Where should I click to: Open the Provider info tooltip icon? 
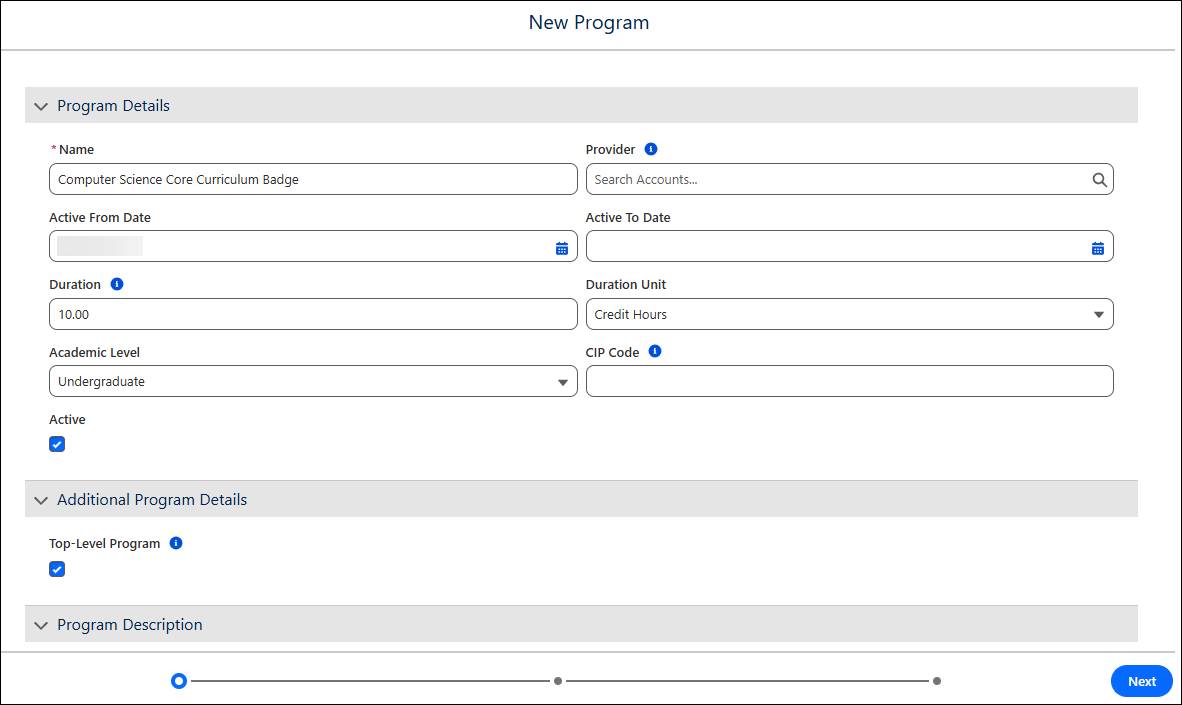(650, 149)
